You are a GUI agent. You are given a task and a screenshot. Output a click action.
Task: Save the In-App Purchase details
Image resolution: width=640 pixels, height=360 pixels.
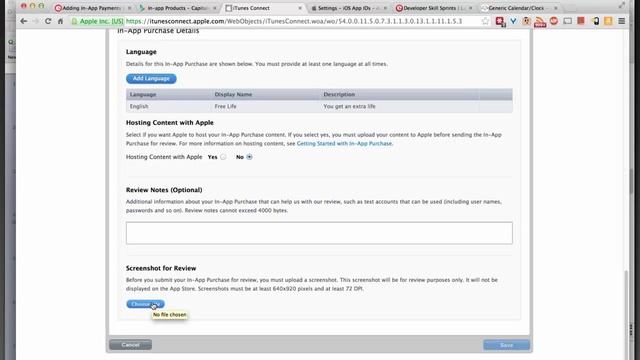(x=506, y=345)
